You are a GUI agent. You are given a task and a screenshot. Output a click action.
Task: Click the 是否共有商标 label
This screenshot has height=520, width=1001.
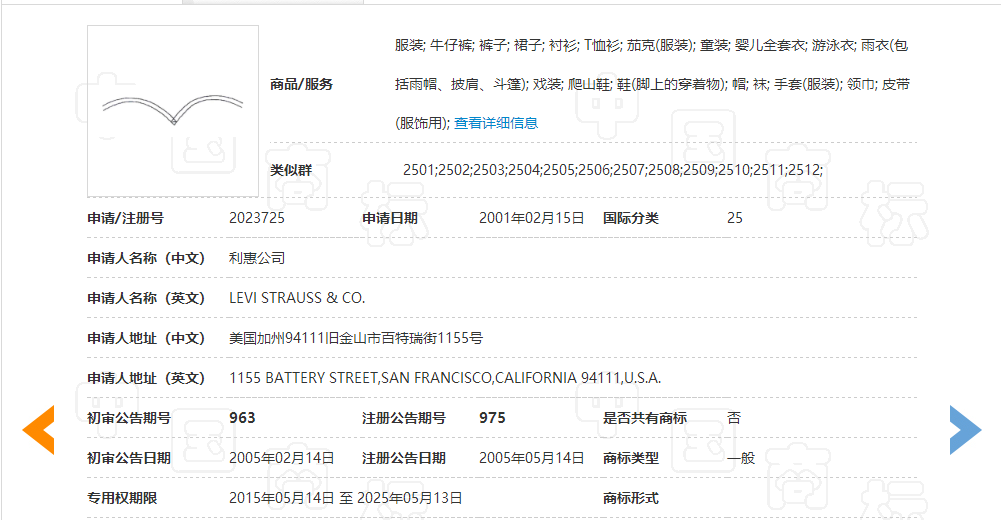coord(645,418)
